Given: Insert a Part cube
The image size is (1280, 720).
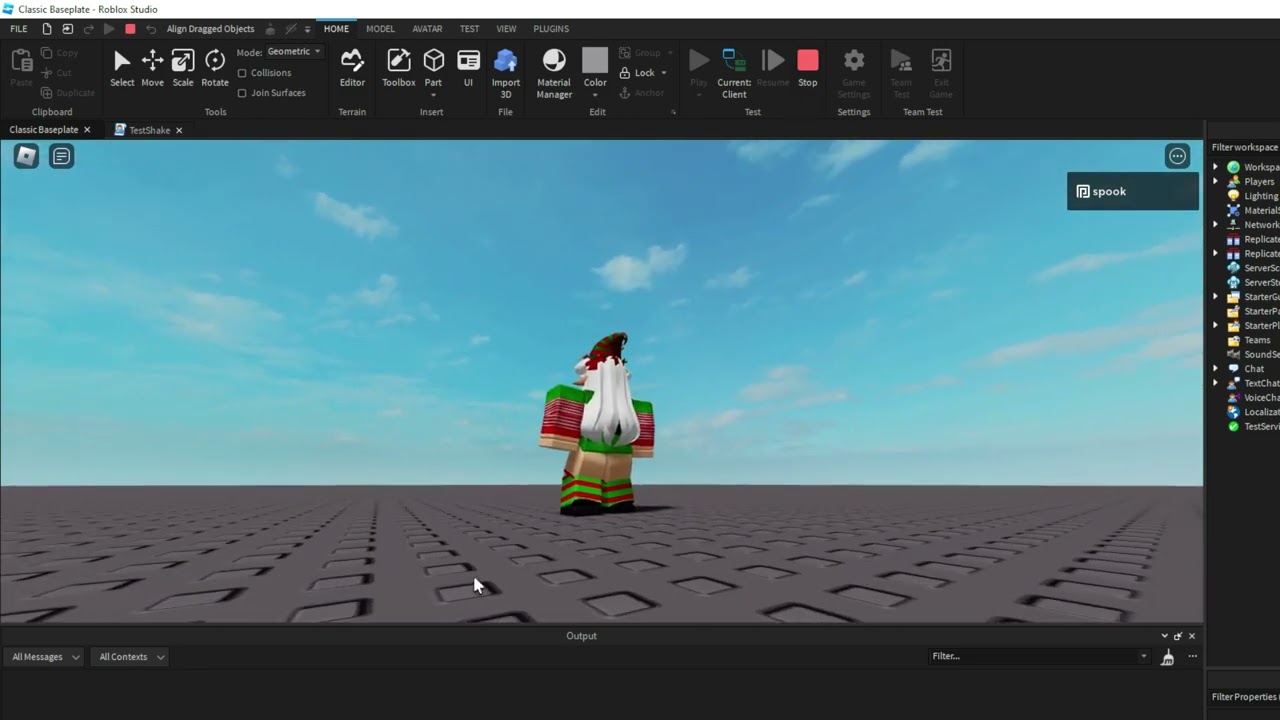Looking at the screenshot, I should click(x=433, y=61).
